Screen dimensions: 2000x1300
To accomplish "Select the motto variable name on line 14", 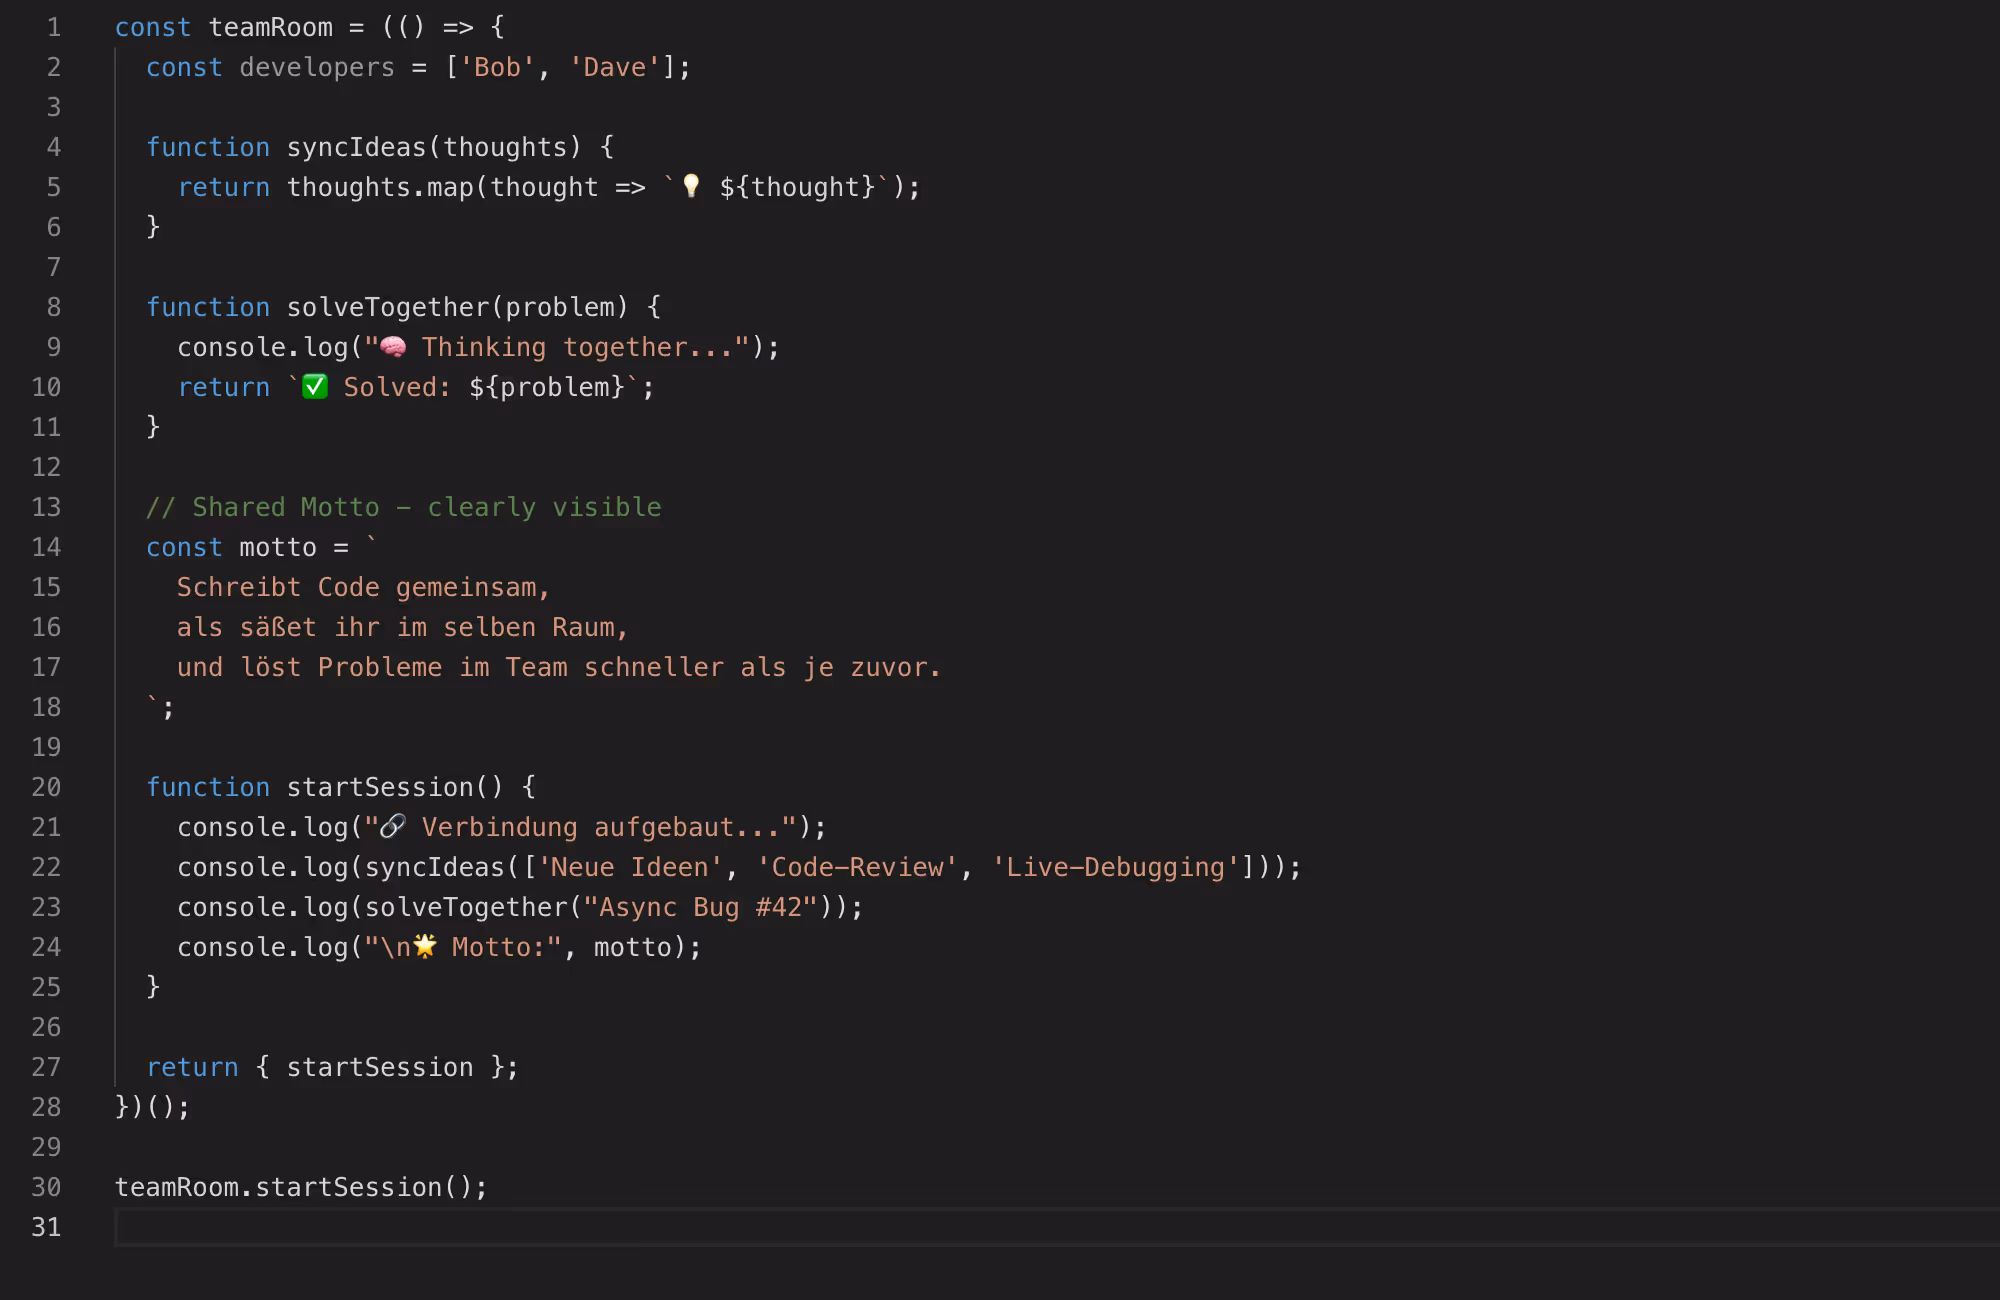I will [x=276, y=546].
